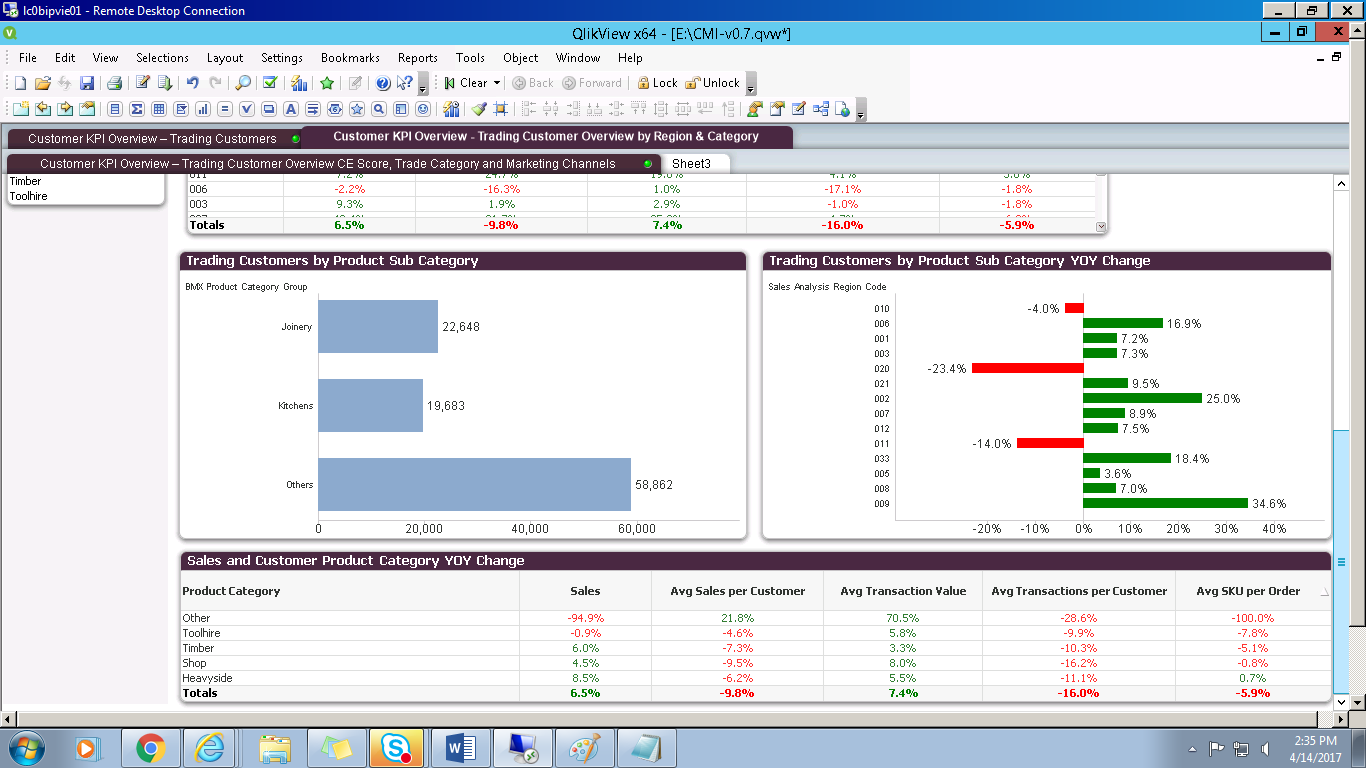Expand the Clear button dropdown arrow
This screenshot has width=1366, height=768.
tap(497, 83)
